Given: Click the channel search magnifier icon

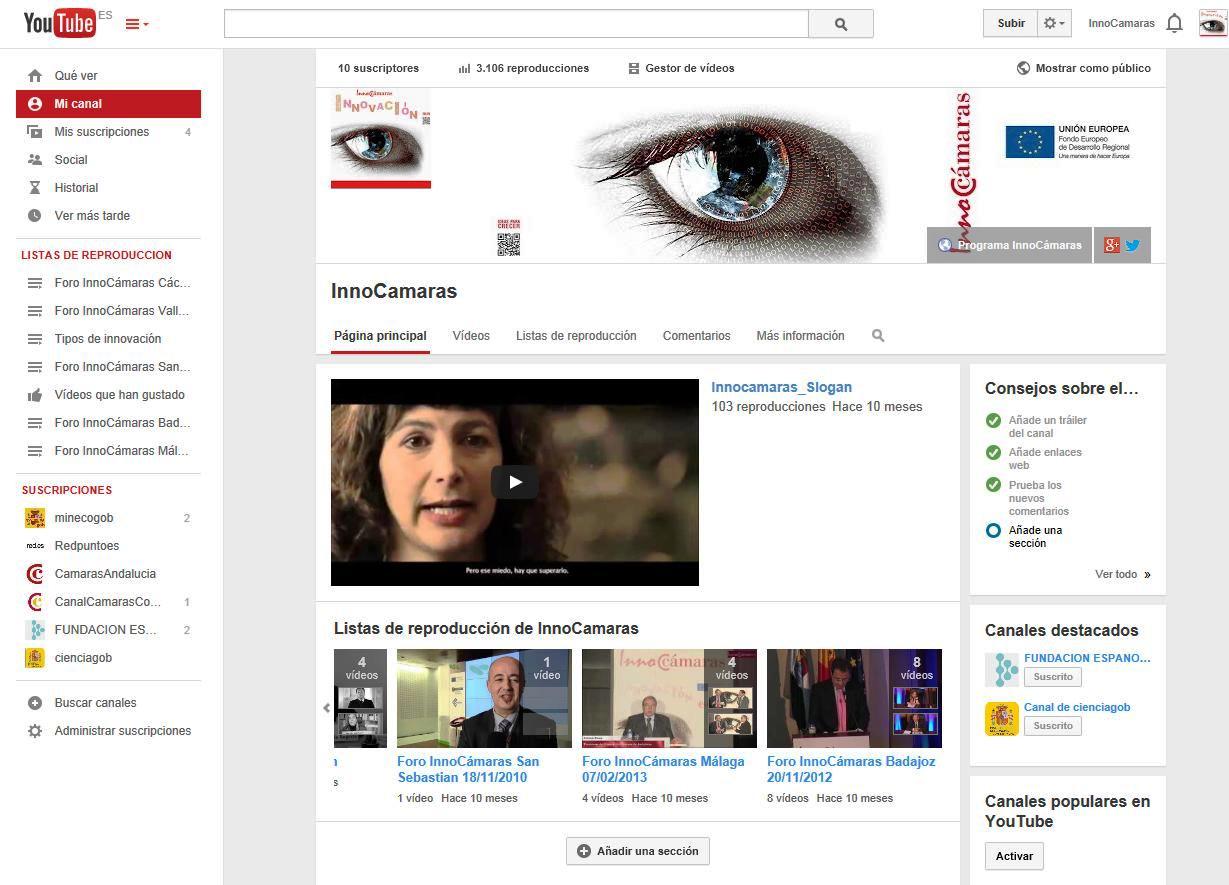Looking at the screenshot, I should coord(878,336).
